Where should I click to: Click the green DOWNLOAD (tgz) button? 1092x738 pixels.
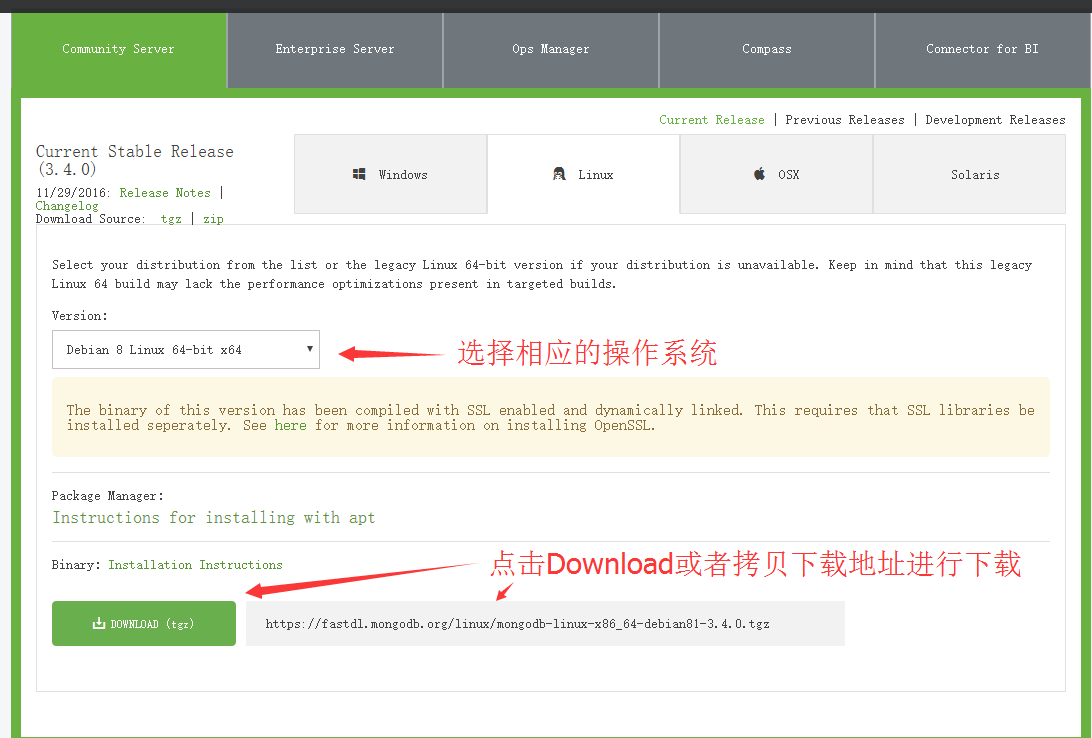click(x=143, y=623)
